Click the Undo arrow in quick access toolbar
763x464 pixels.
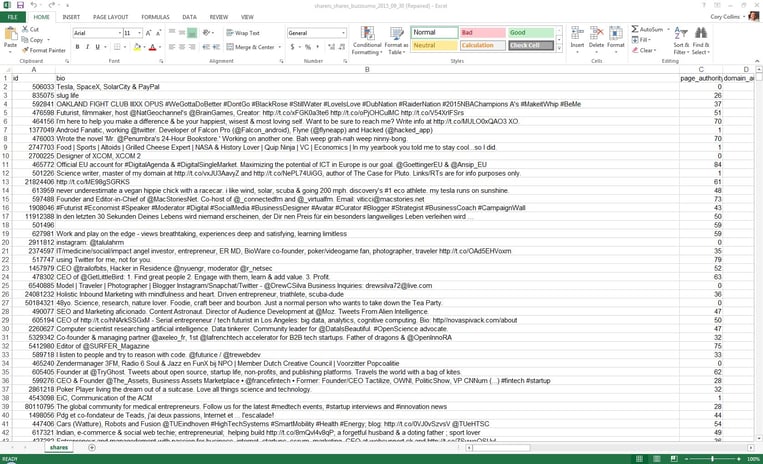tap(34, 5)
